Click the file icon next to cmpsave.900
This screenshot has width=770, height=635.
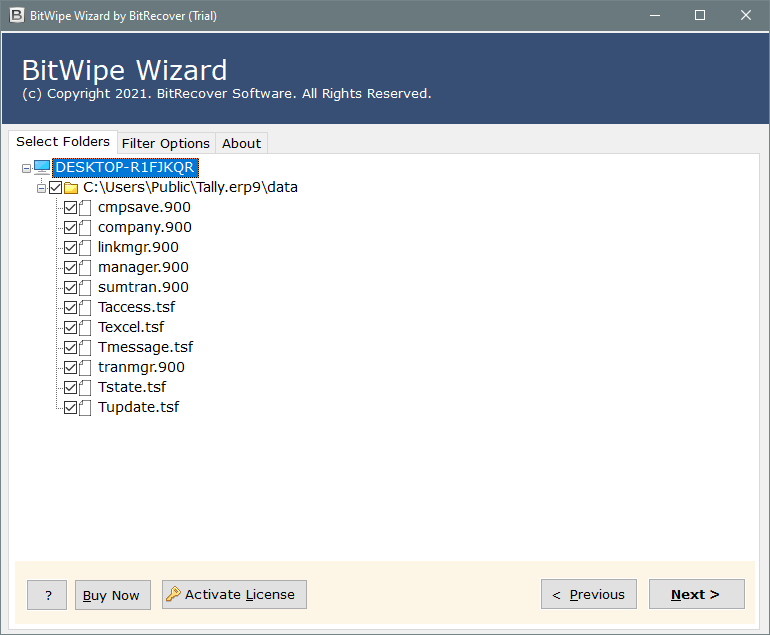coord(85,208)
